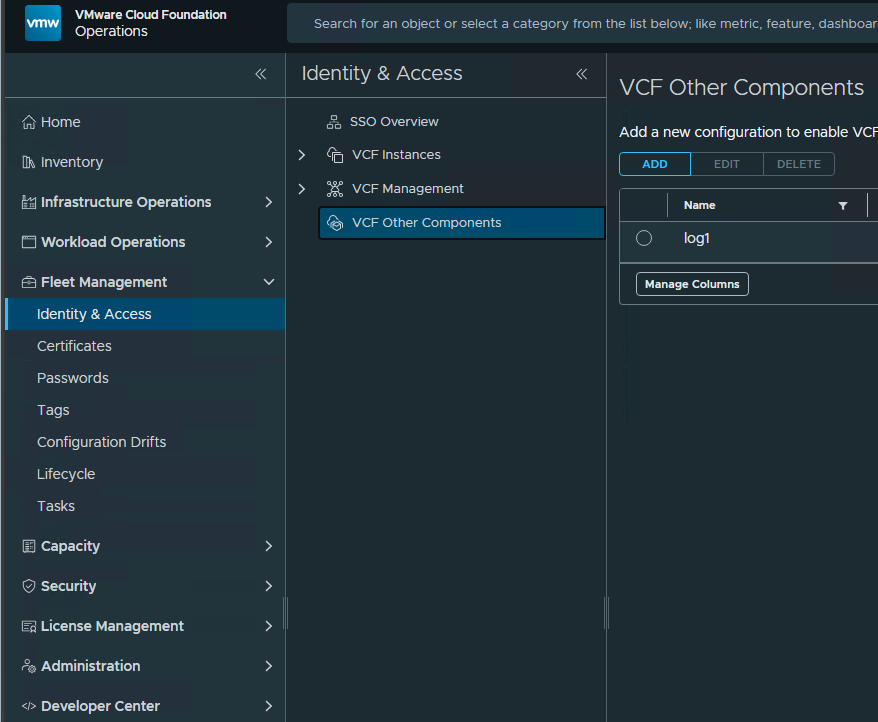Select VCF Other Components tree item
The width and height of the screenshot is (878, 722).
[x=462, y=223]
